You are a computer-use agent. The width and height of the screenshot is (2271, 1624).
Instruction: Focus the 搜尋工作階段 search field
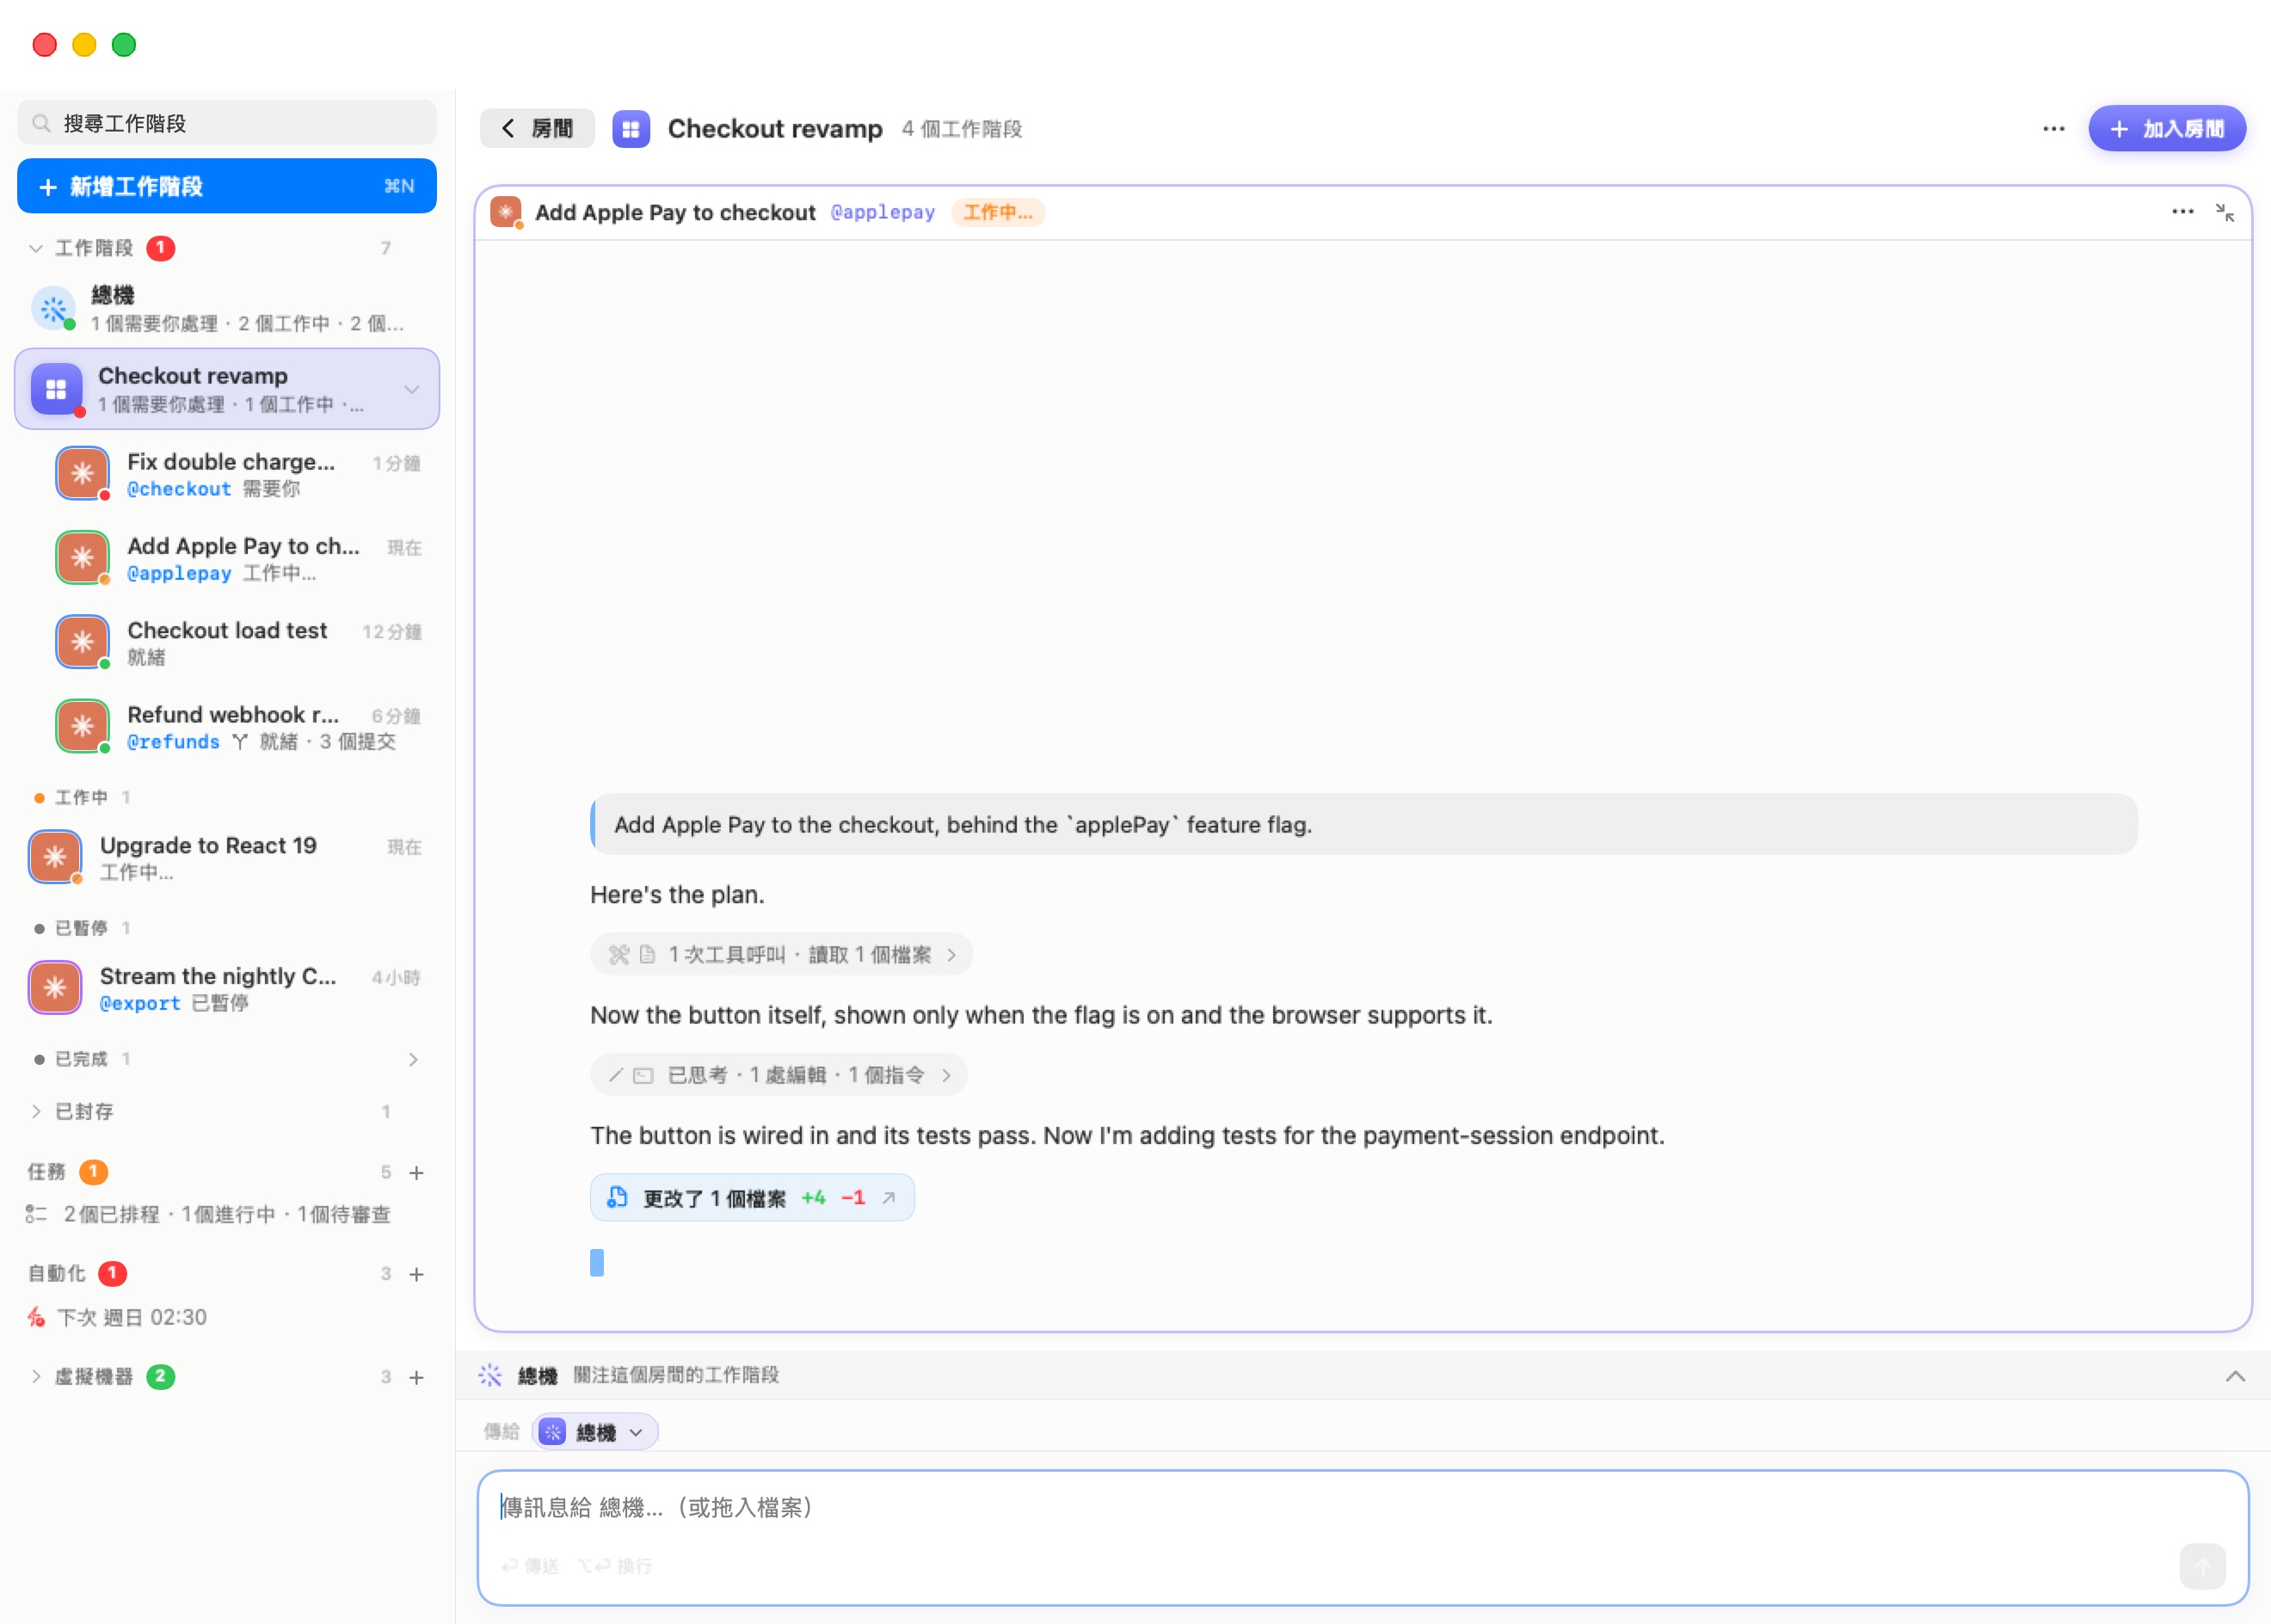click(x=227, y=123)
